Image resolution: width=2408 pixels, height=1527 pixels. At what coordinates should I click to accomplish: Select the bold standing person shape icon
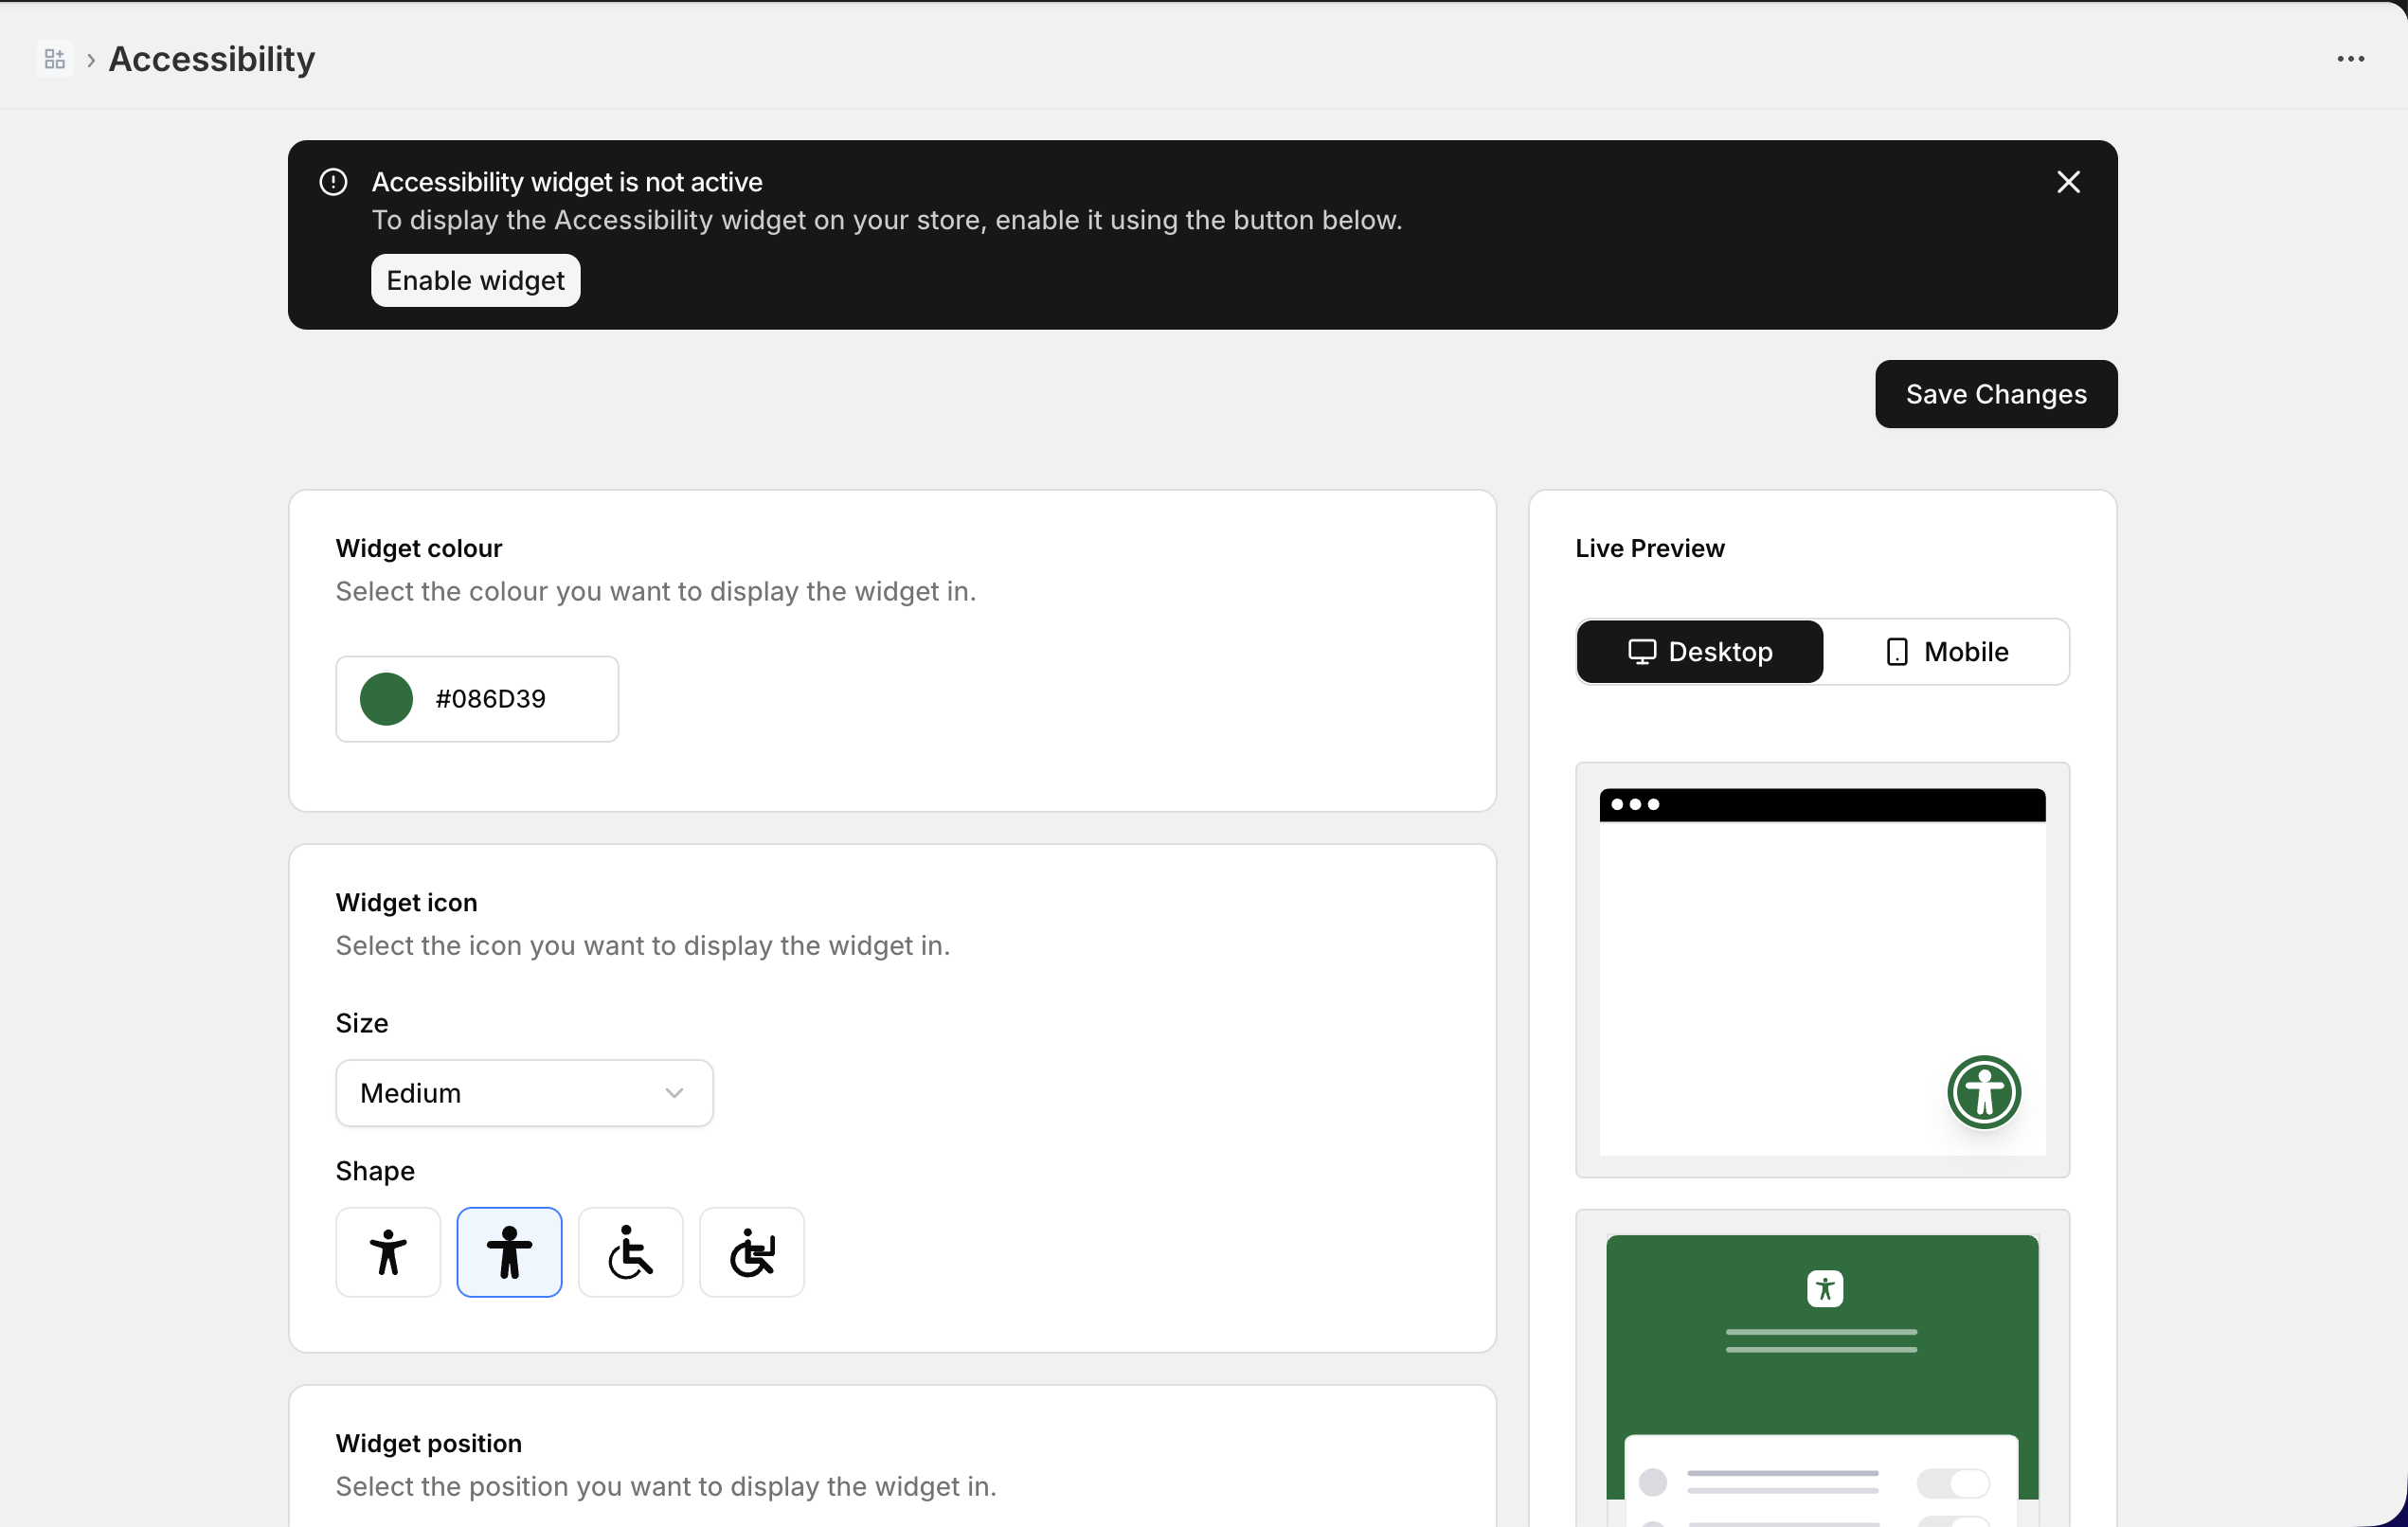[x=509, y=1251]
